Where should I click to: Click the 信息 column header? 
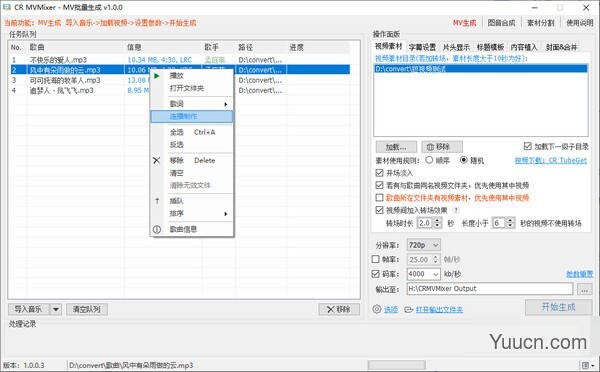coord(163,47)
